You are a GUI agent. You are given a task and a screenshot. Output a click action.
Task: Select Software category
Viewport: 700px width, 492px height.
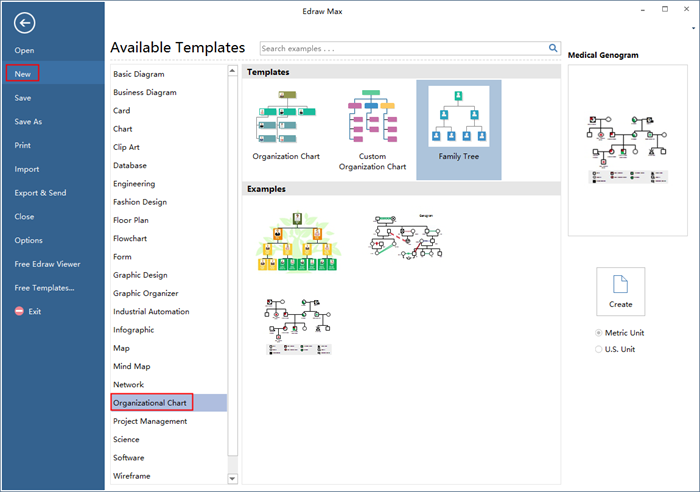[129, 459]
